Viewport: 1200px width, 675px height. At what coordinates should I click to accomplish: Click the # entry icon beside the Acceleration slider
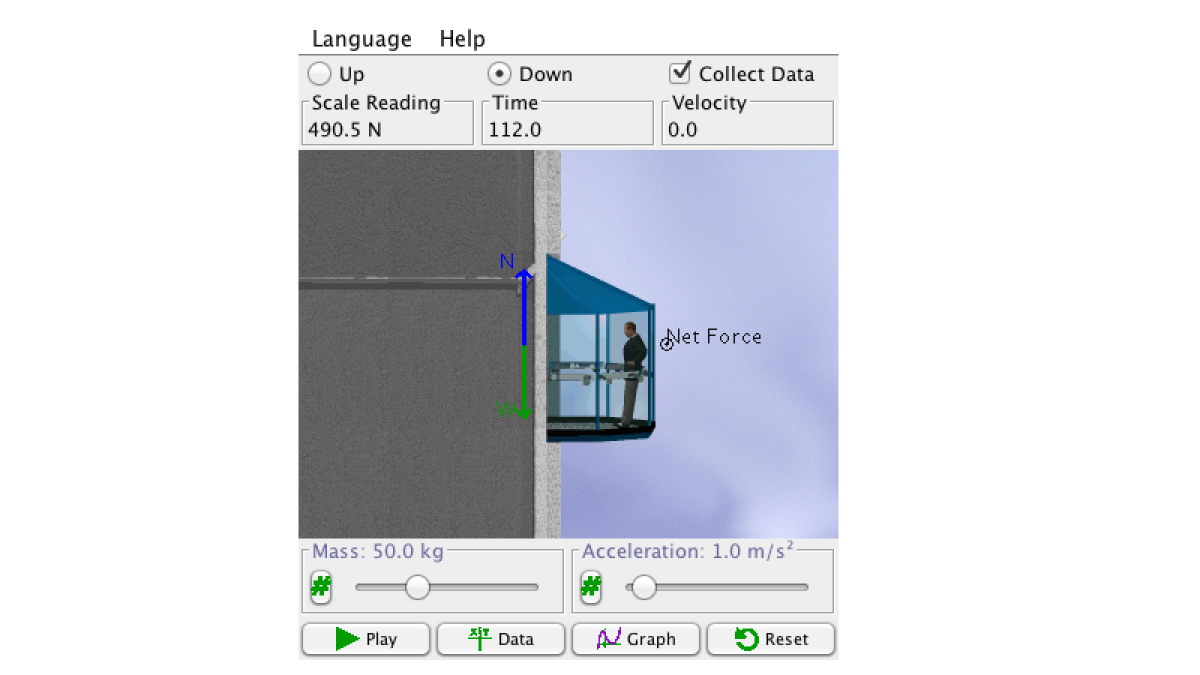click(590, 588)
